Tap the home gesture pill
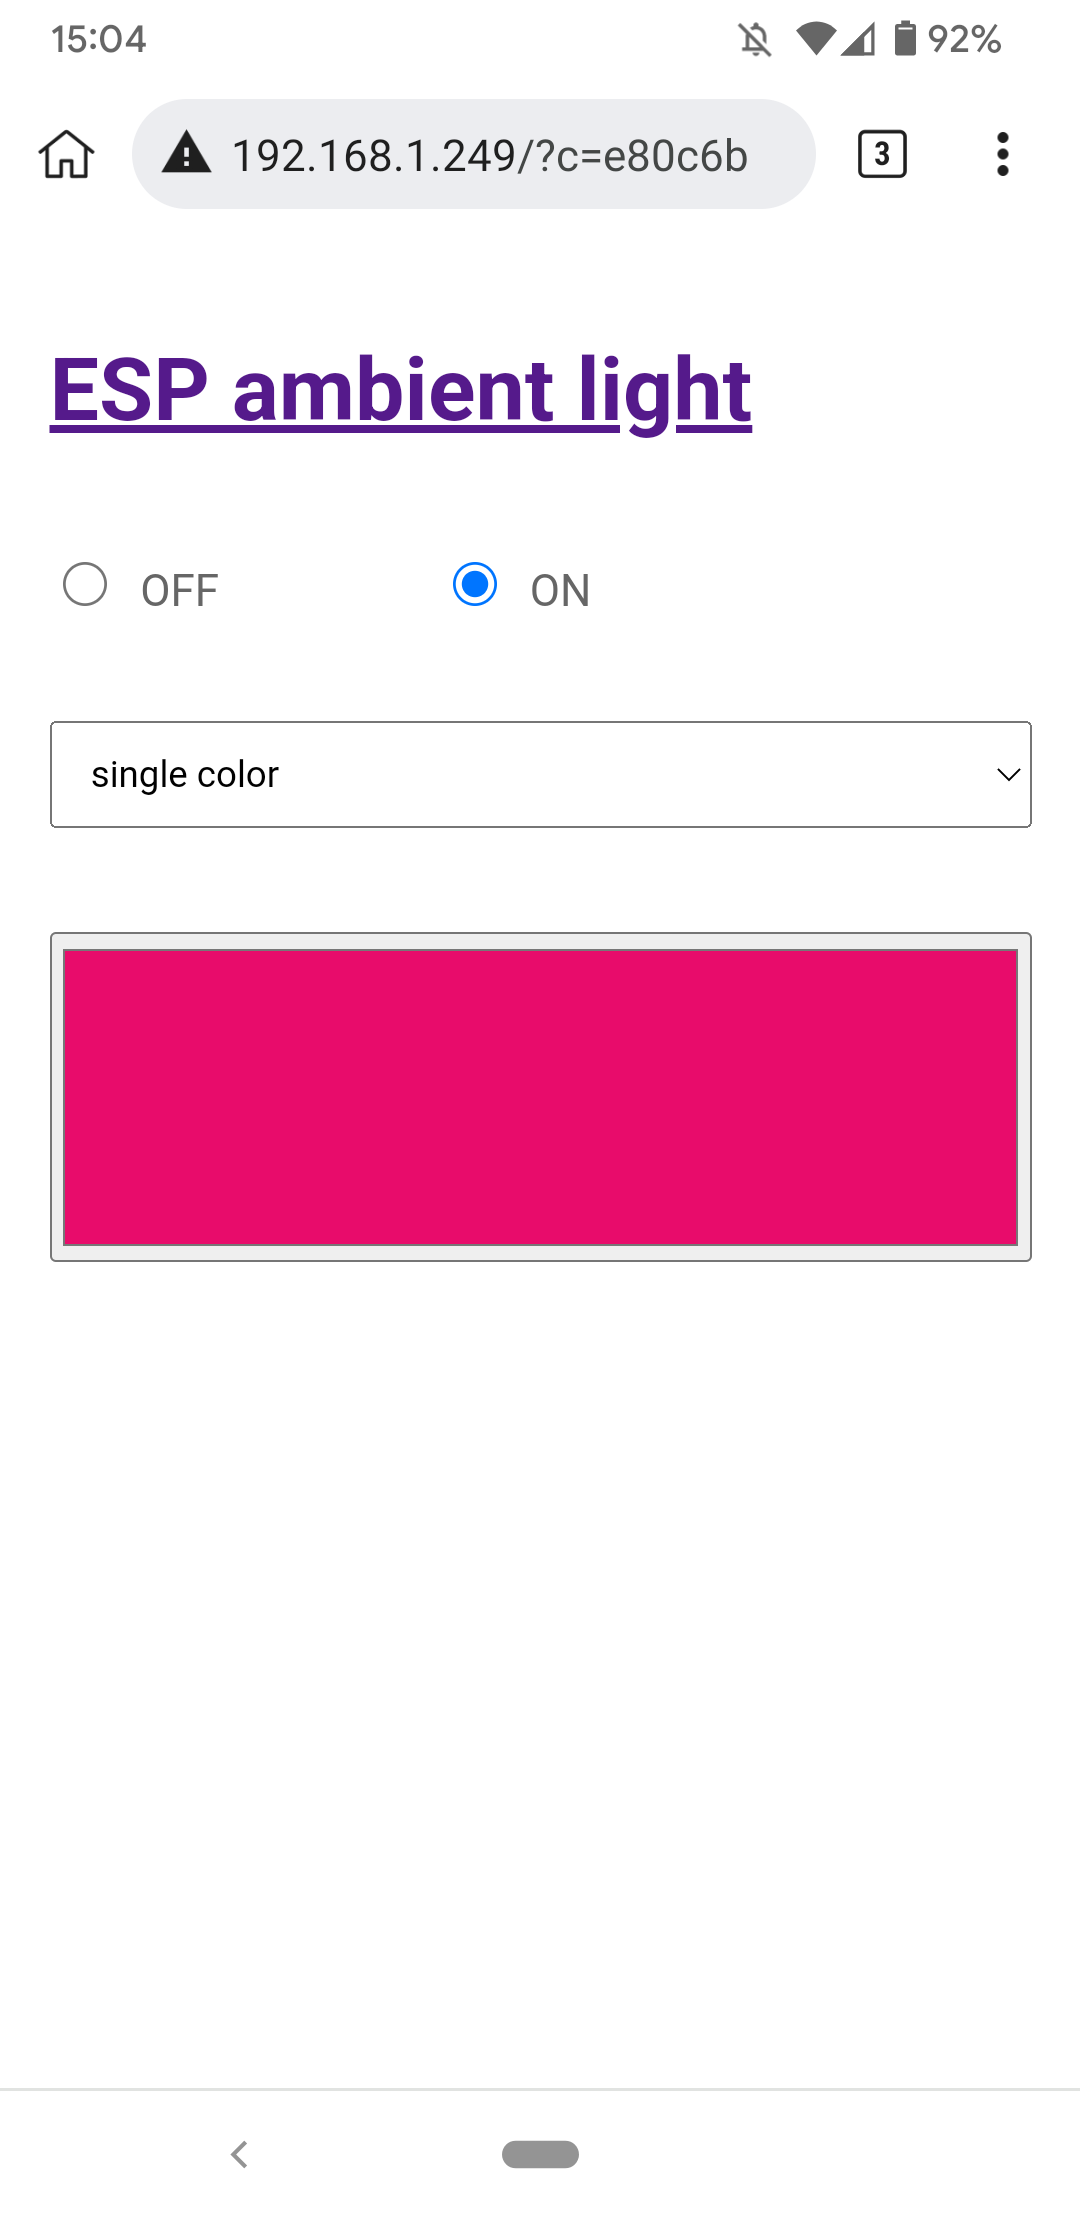Viewport: 1080px width, 2220px height. 540,2154
